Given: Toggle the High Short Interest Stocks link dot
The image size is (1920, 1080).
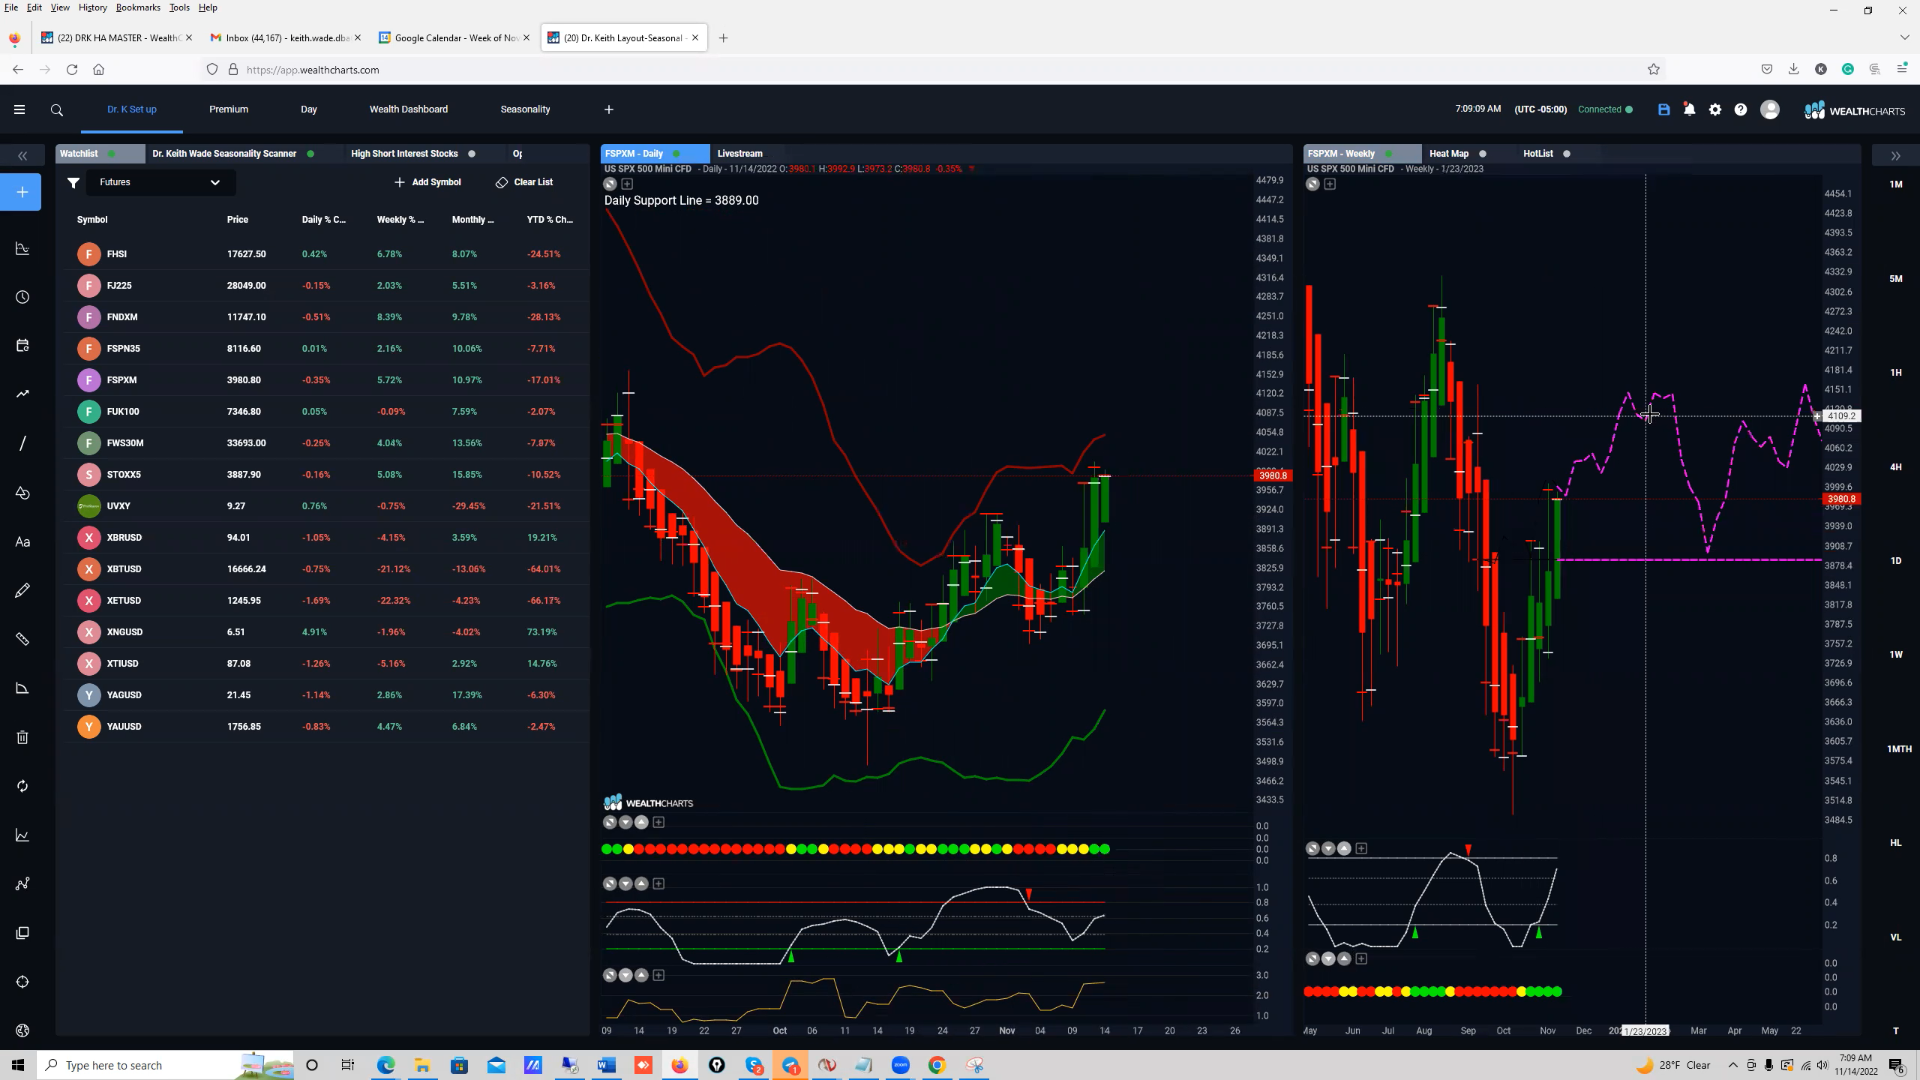Looking at the screenshot, I should tap(472, 154).
